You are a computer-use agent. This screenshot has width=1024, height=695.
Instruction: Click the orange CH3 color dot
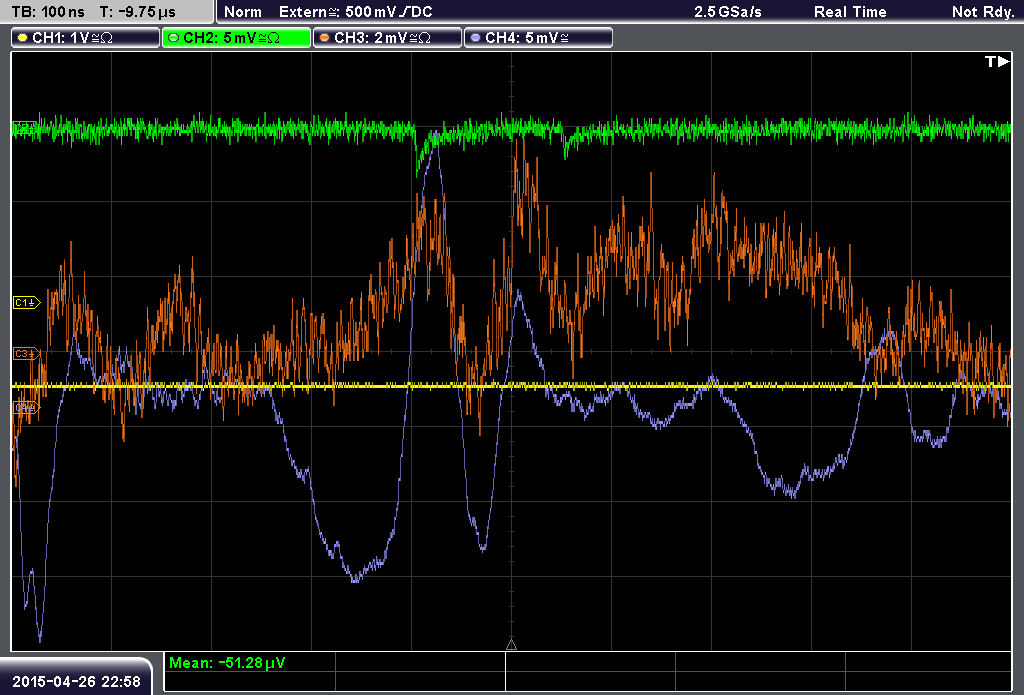[x=325, y=38]
